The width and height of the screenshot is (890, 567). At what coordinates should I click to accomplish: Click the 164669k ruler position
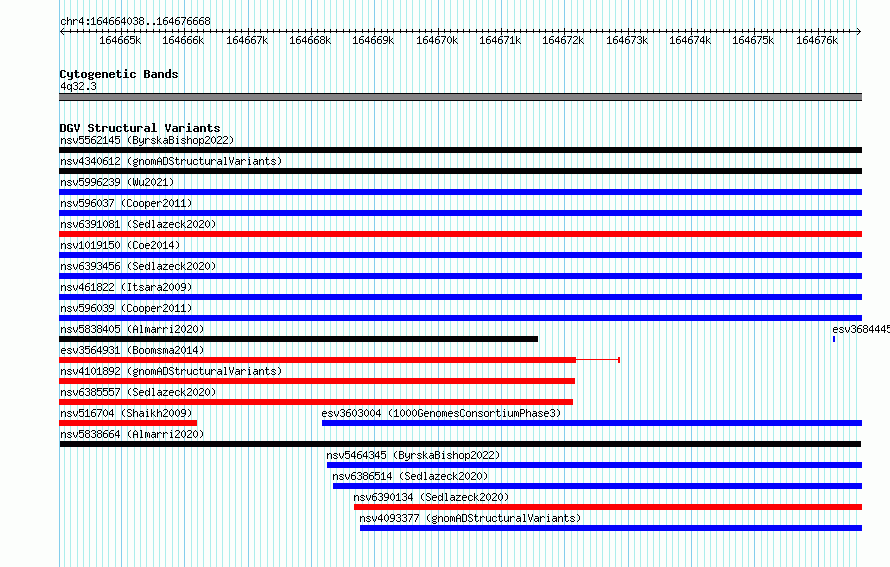[373, 40]
